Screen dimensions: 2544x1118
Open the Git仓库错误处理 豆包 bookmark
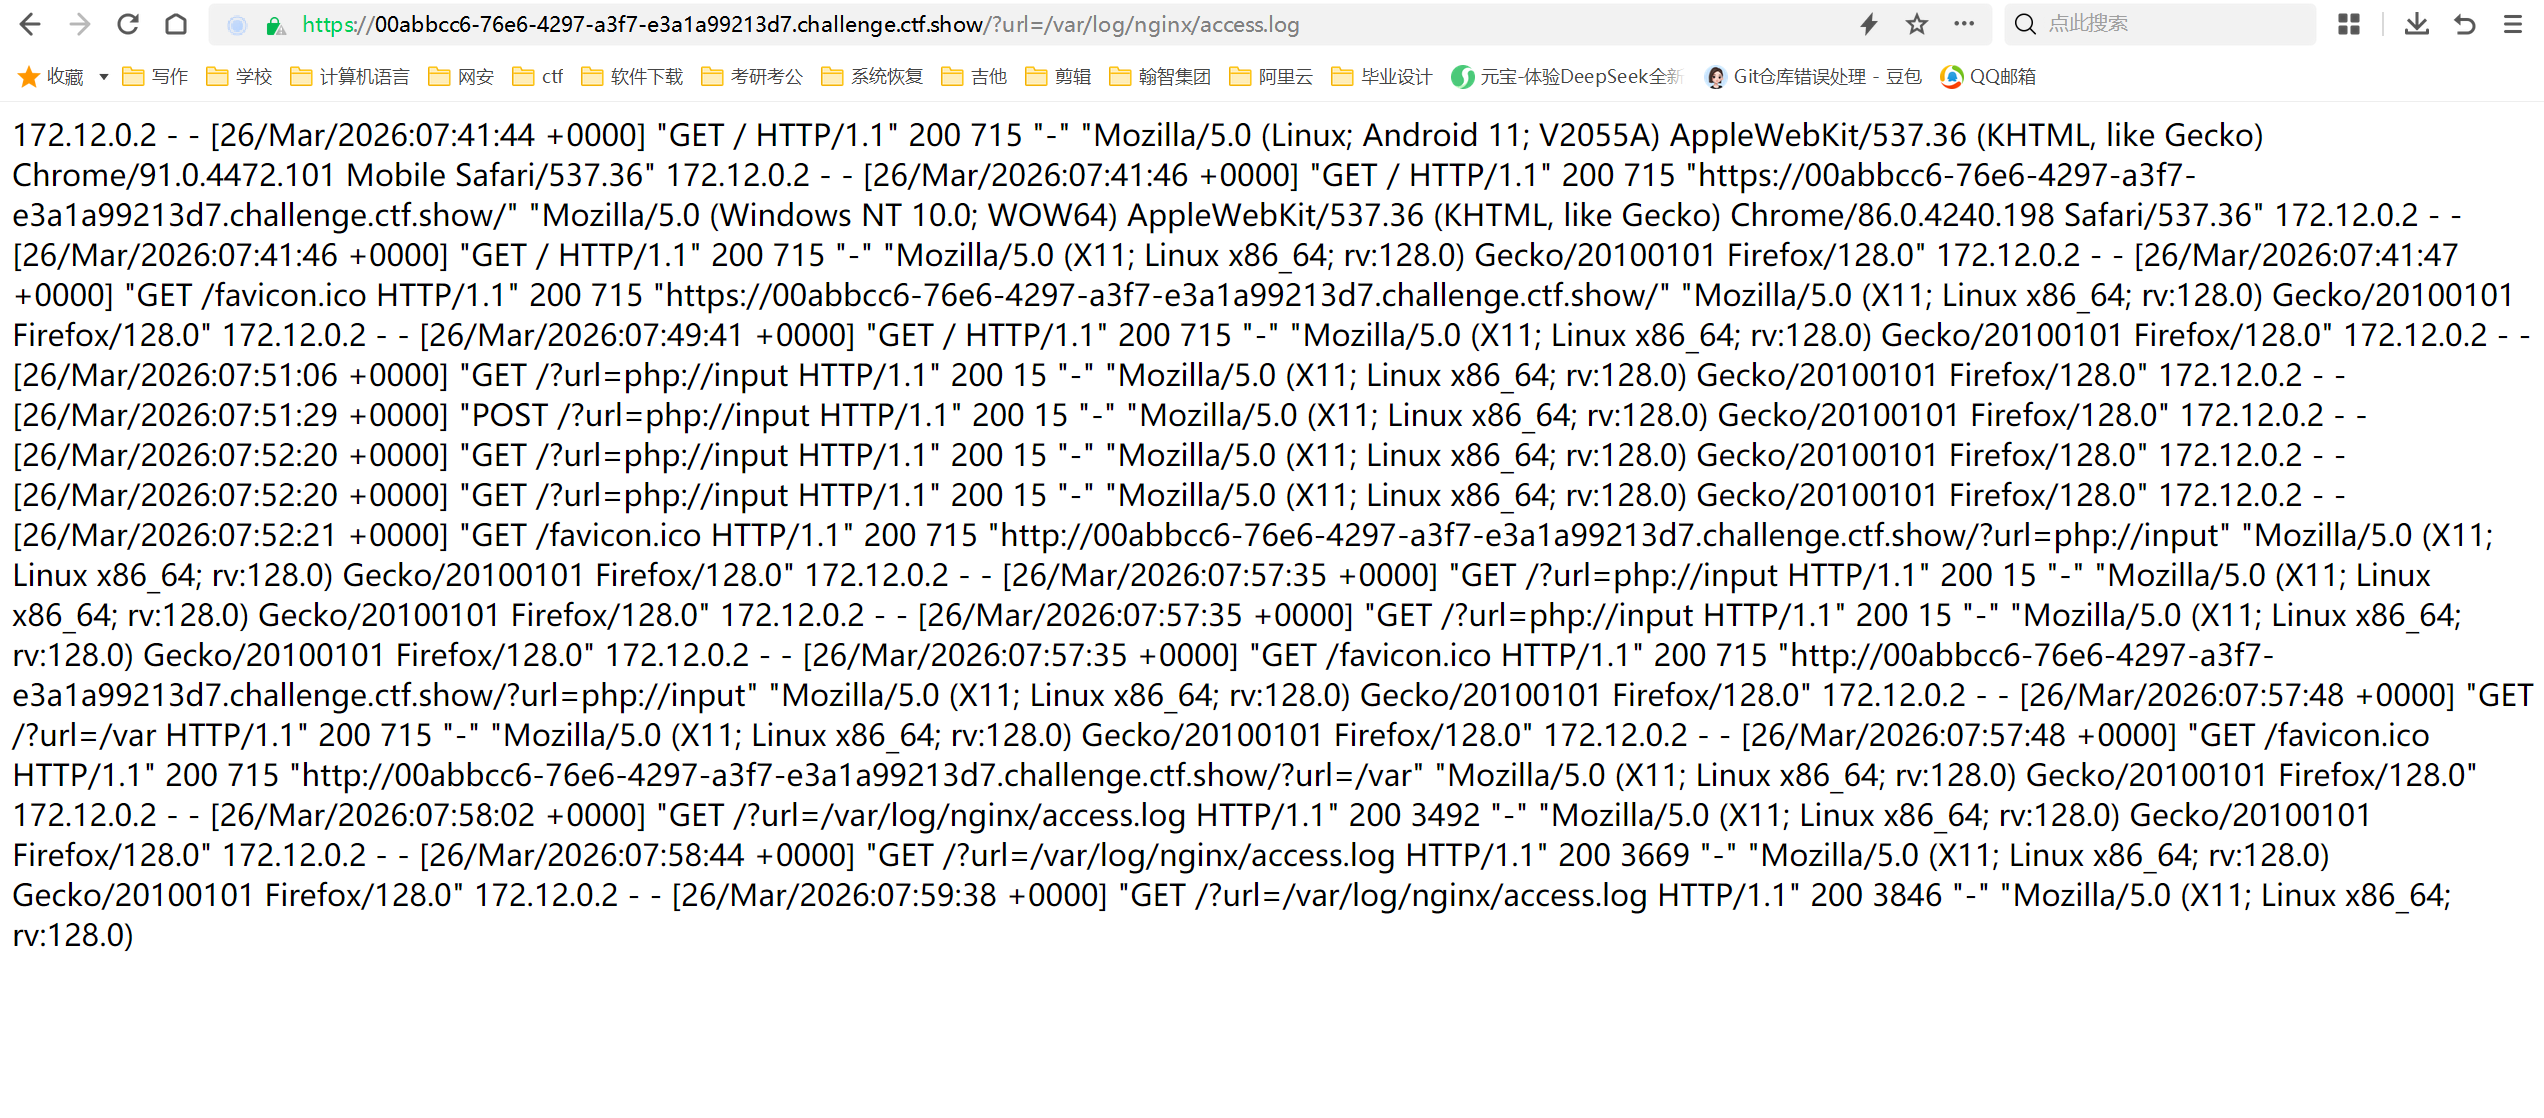coord(1813,77)
